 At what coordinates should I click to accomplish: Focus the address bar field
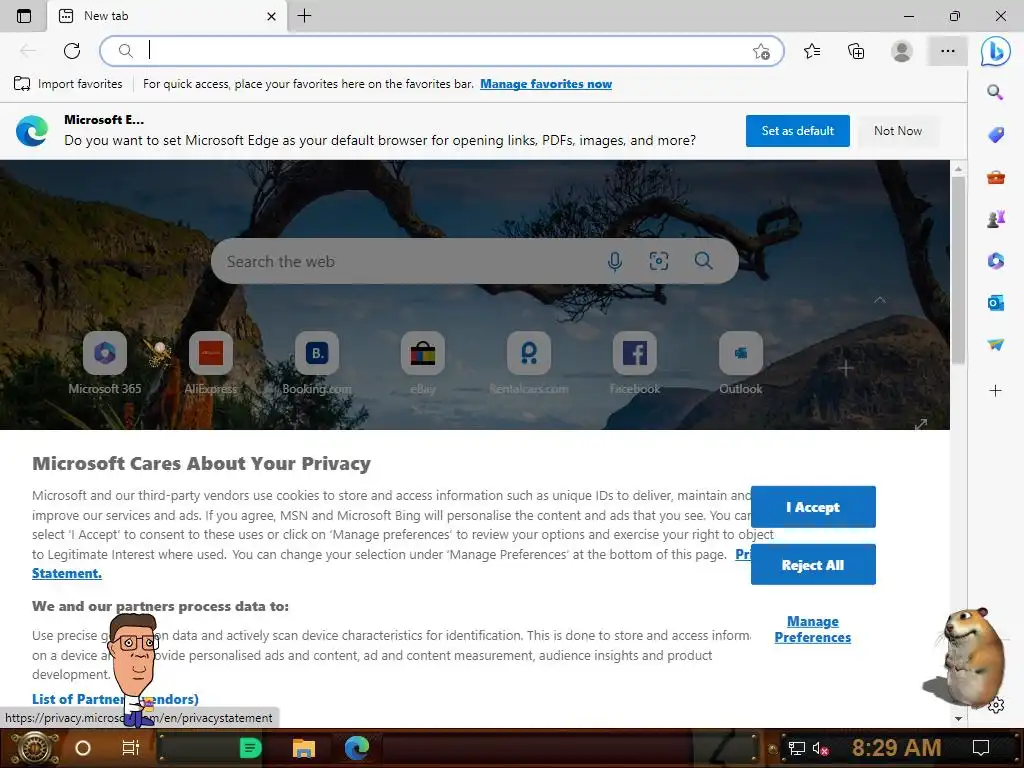(x=441, y=51)
